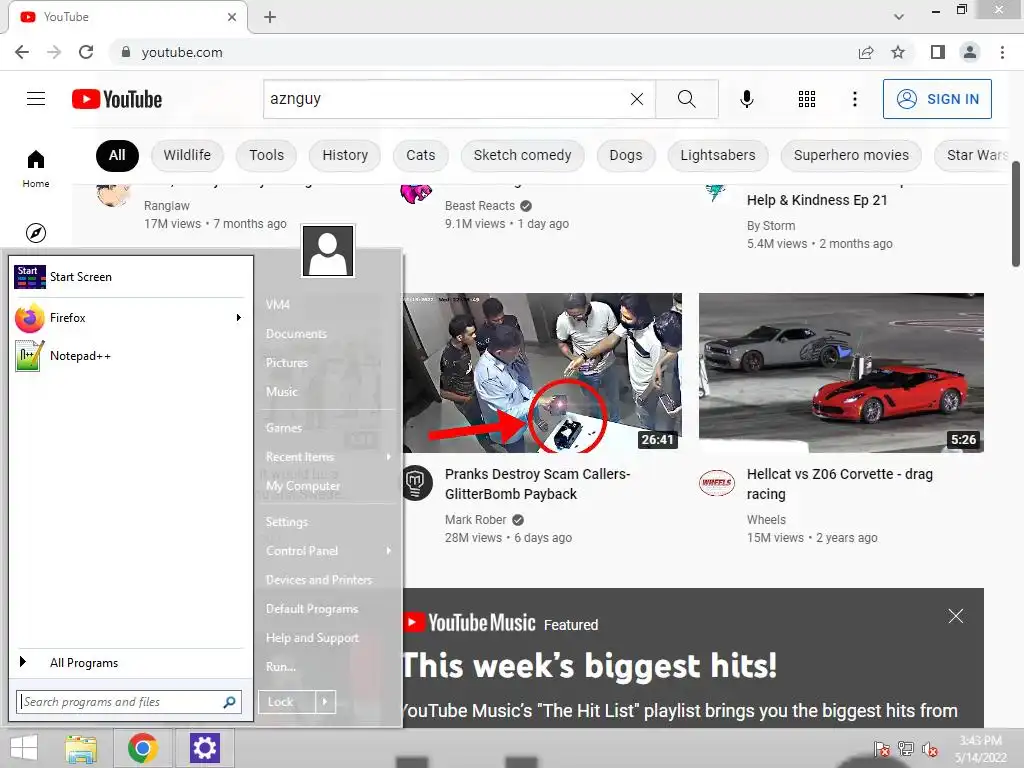The height and width of the screenshot is (768, 1024).
Task: Open the tab search chevron in Chrome
Action: click(899, 17)
